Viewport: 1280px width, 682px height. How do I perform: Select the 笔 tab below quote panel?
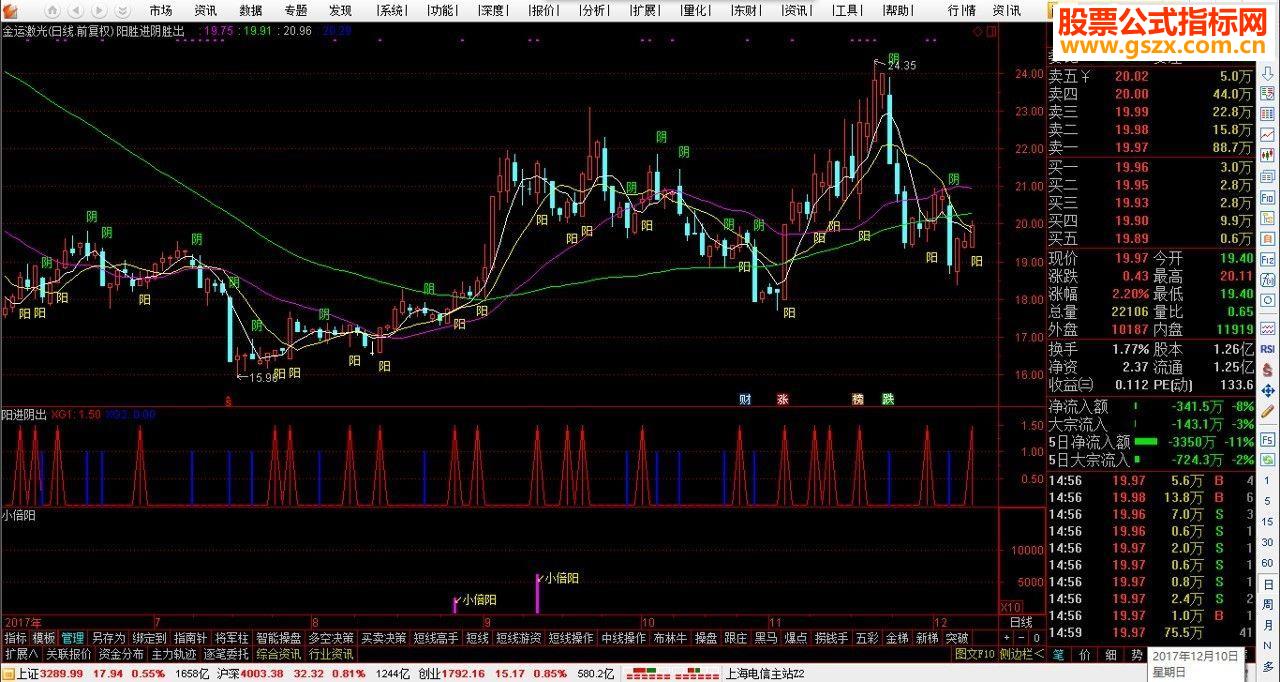[1059, 655]
